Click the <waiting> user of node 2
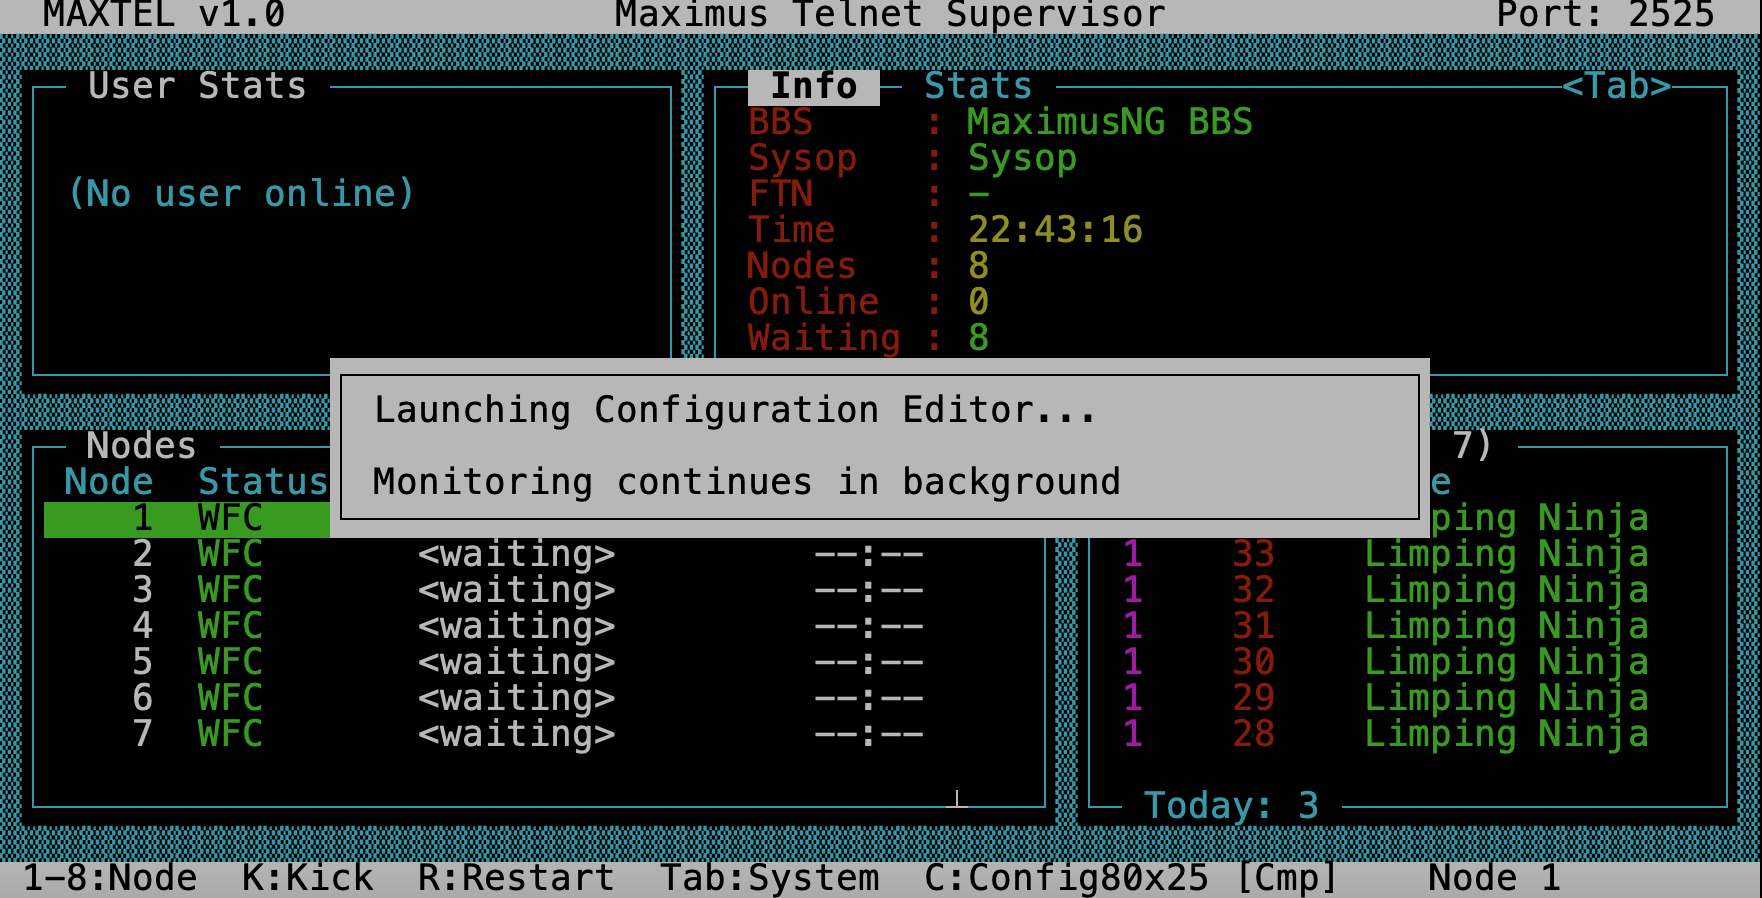 pos(516,555)
